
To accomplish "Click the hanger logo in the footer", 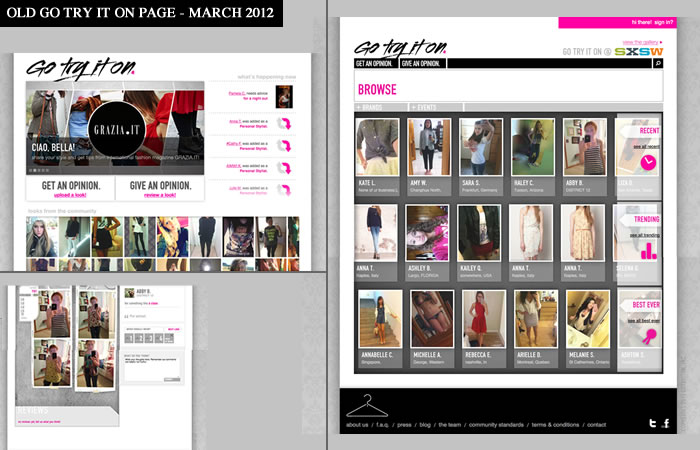I will pyautogui.click(x=367, y=406).
